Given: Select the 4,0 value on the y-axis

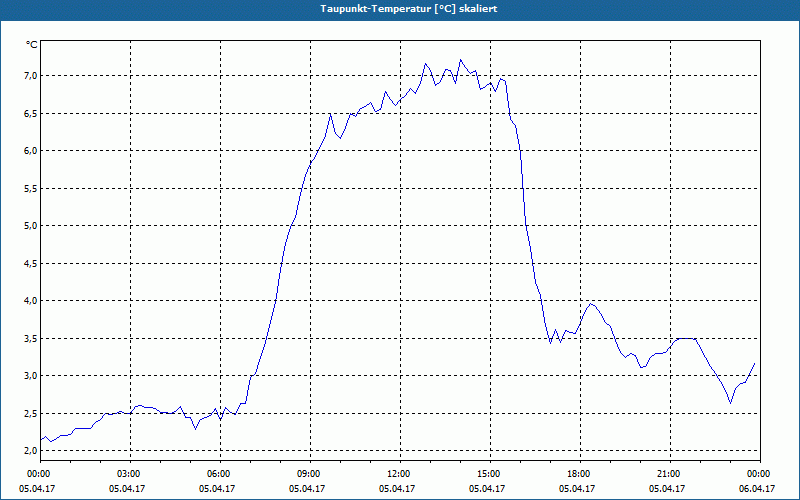Looking at the screenshot, I should click(x=31, y=301).
